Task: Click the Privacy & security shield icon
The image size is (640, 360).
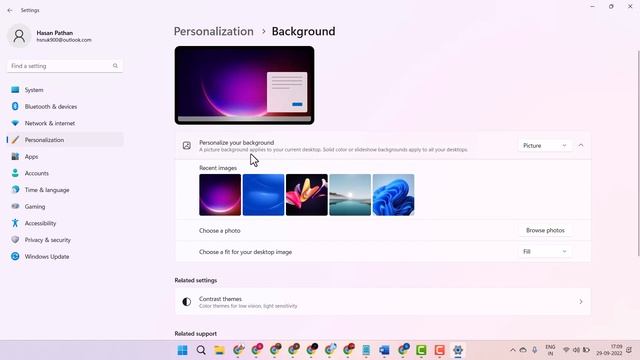Action: (15, 240)
